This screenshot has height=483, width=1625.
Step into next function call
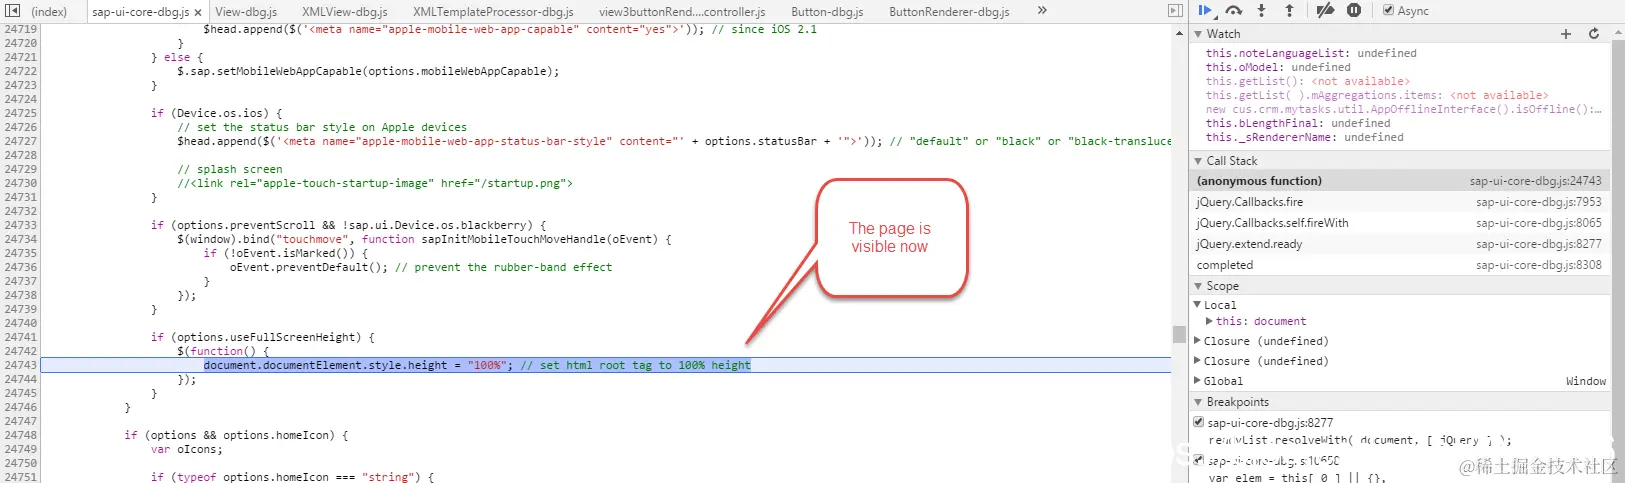pos(1261,10)
